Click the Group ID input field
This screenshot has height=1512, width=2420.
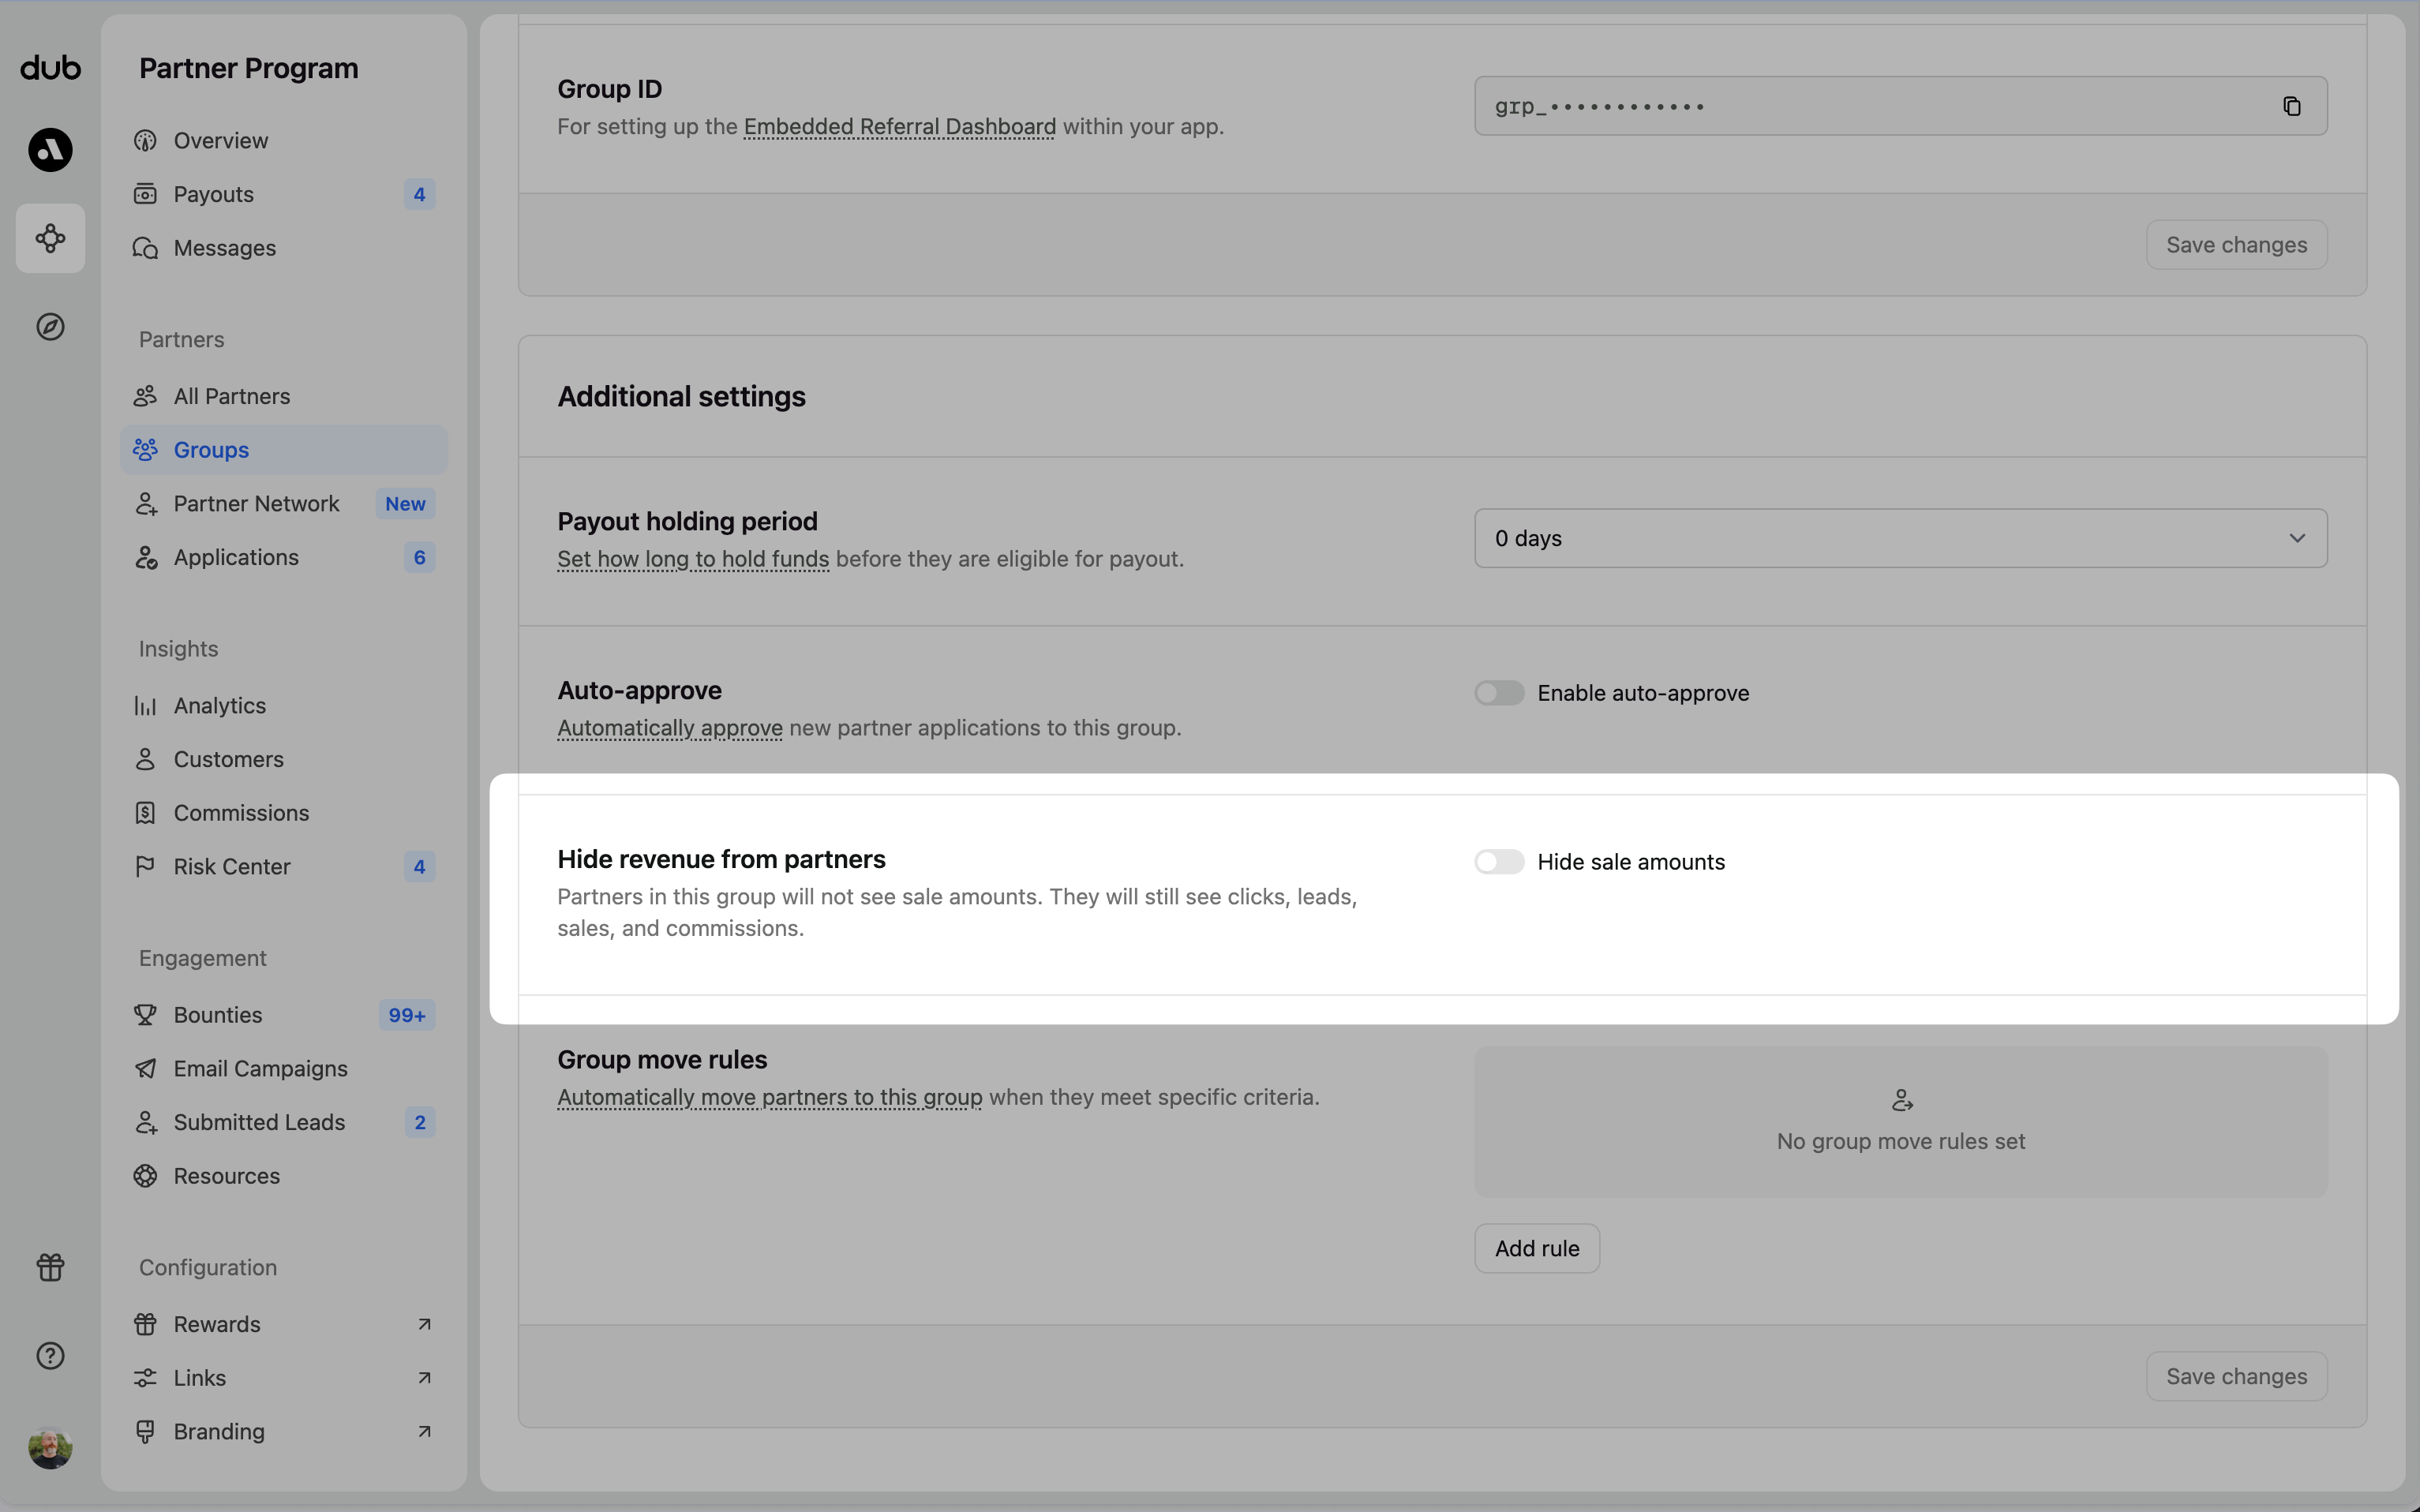point(1900,106)
